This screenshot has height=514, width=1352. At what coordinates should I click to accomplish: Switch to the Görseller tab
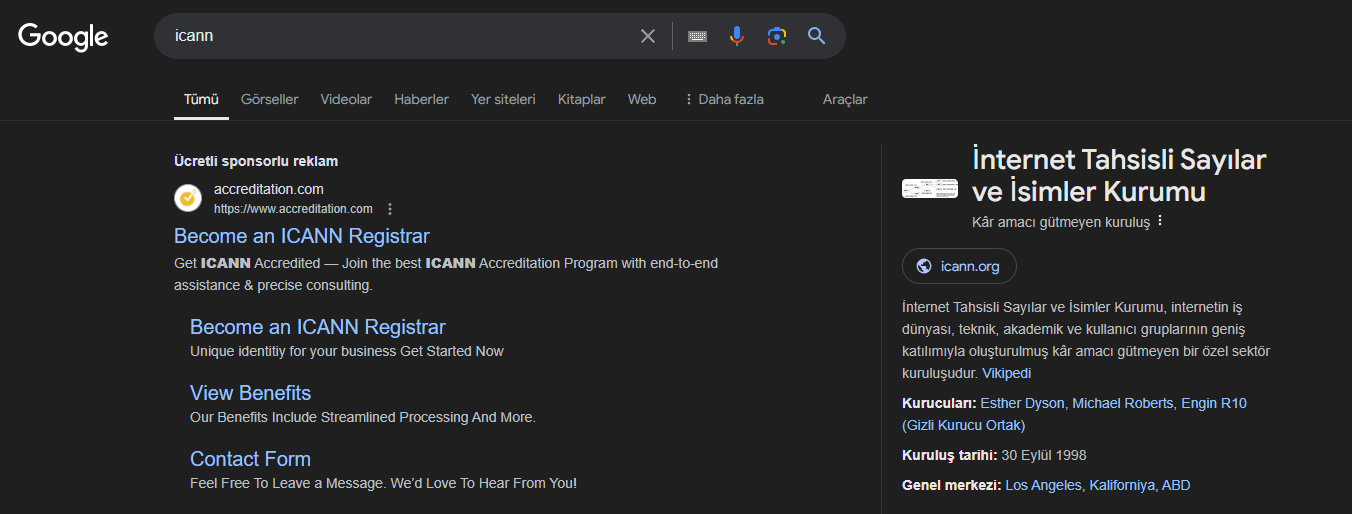coord(270,99)
